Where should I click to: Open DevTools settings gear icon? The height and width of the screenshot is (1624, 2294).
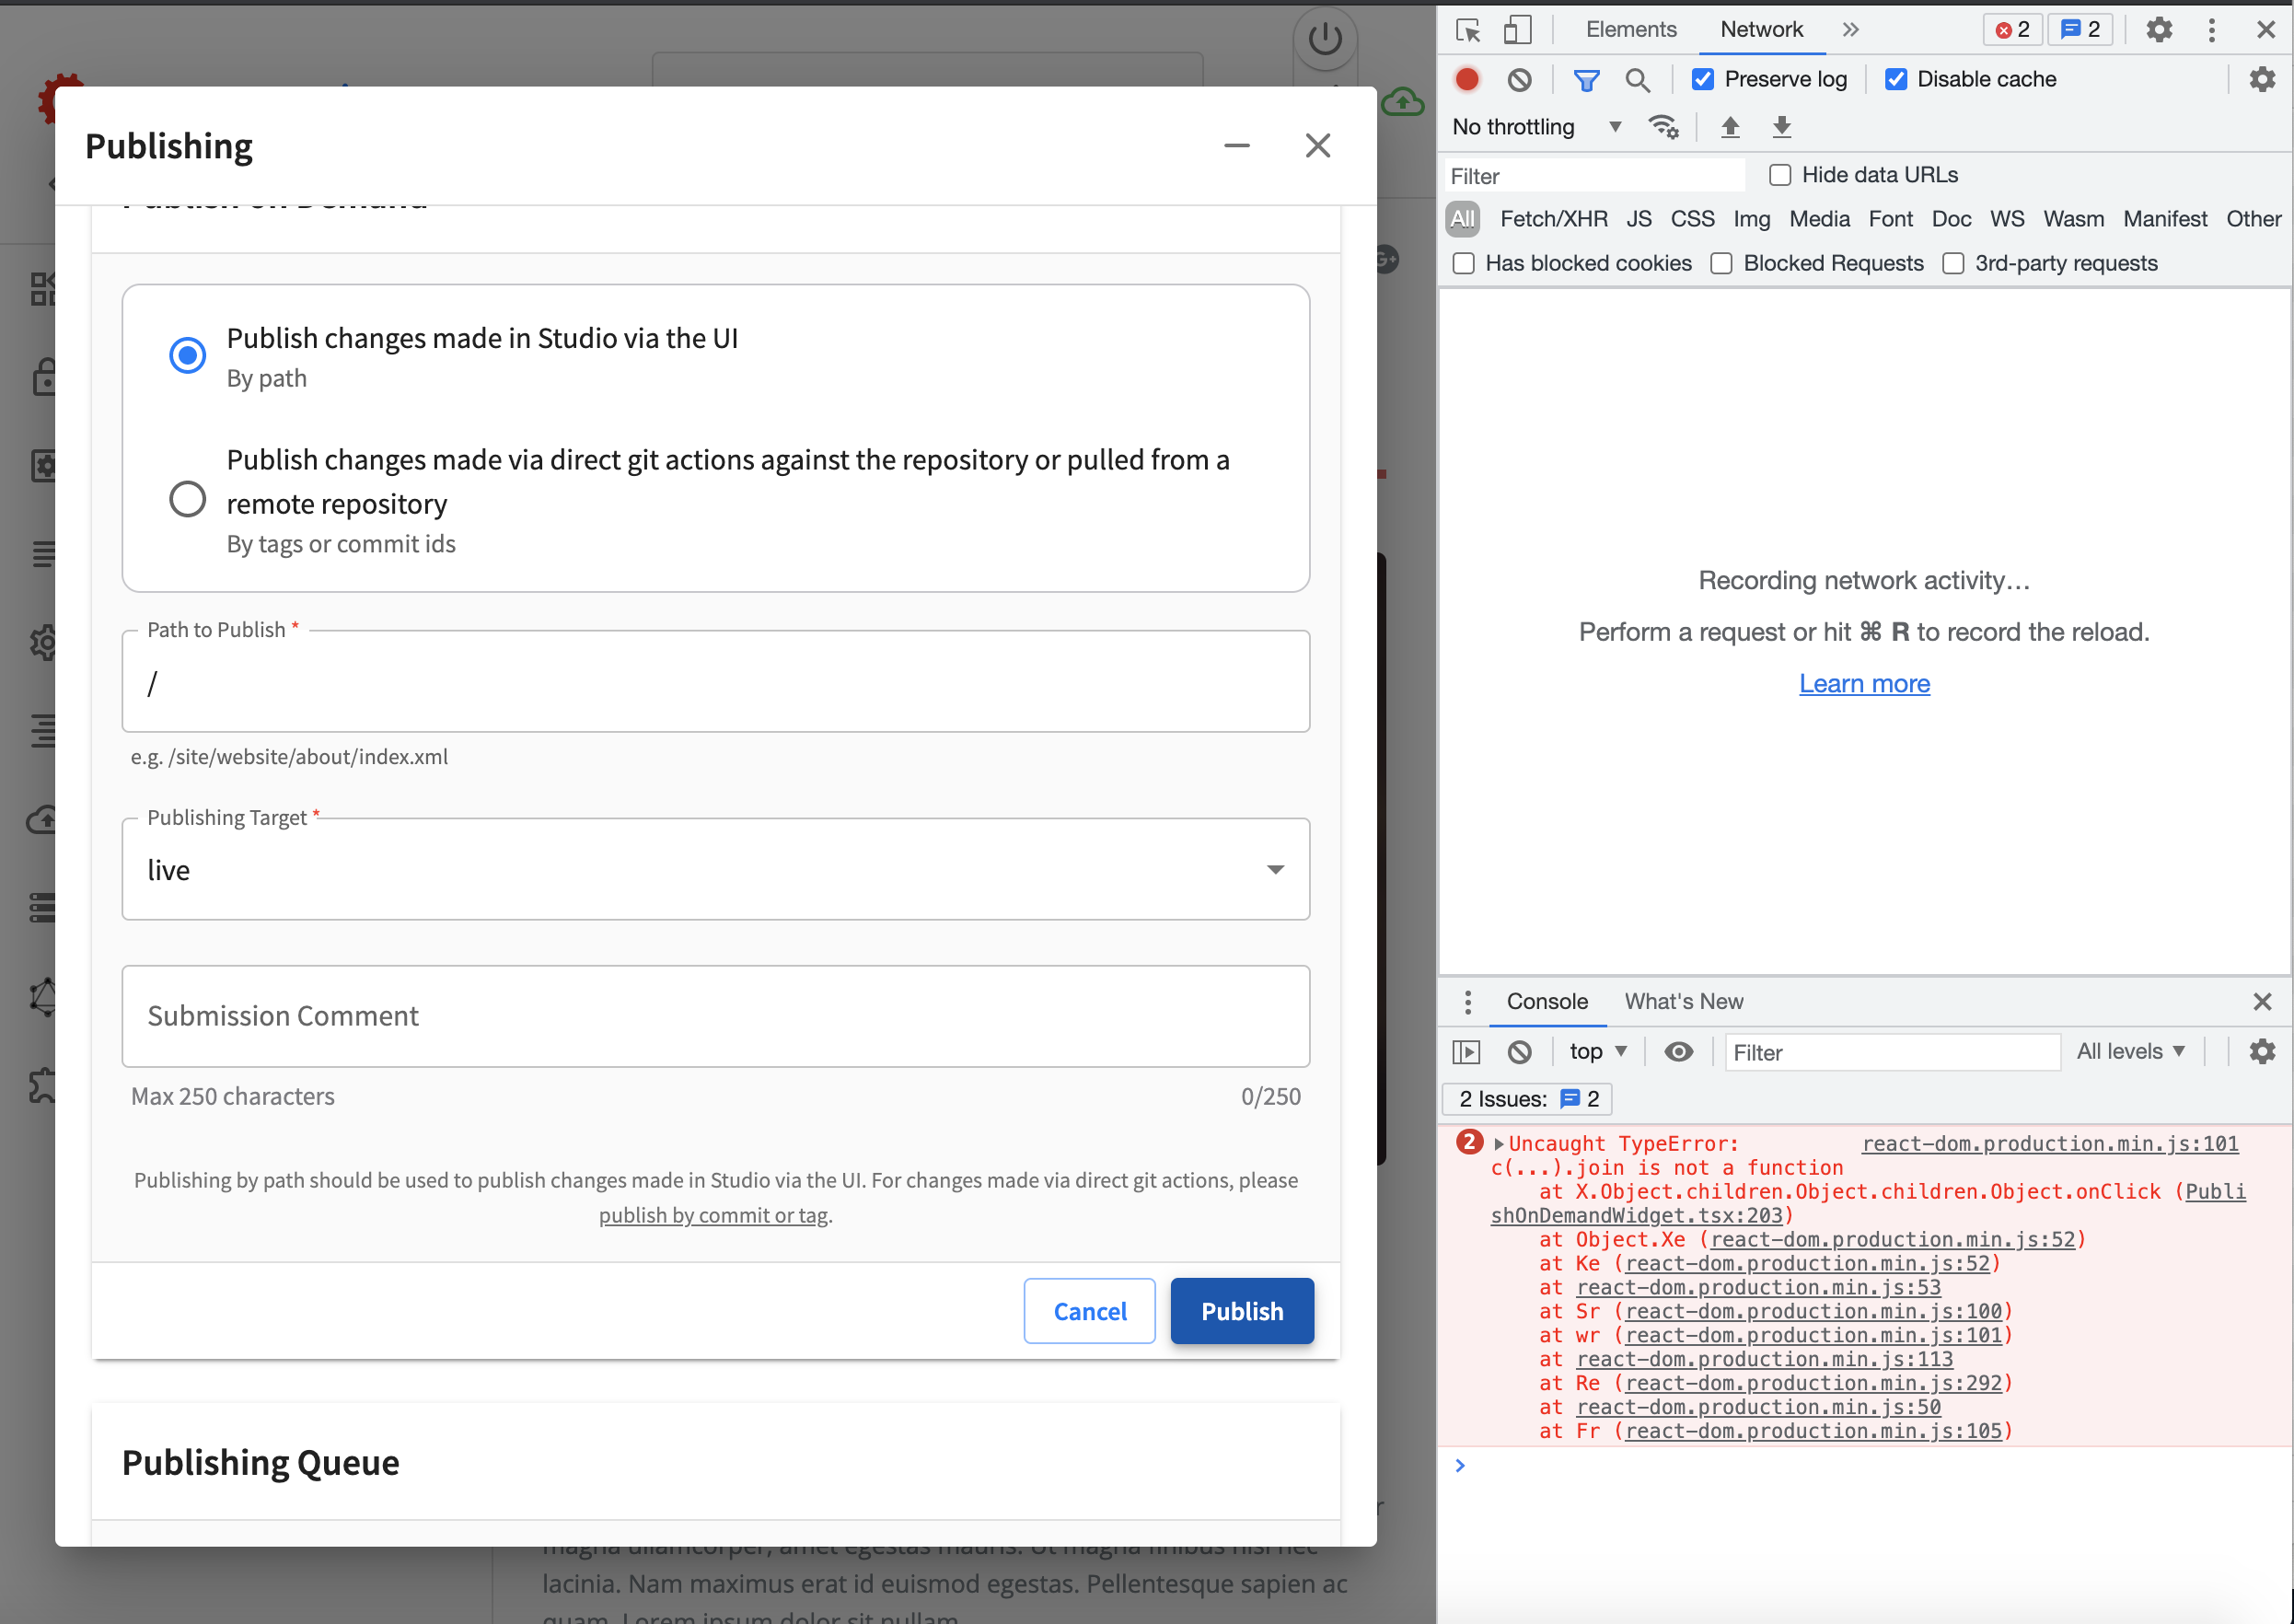[x=2159, y=30]
